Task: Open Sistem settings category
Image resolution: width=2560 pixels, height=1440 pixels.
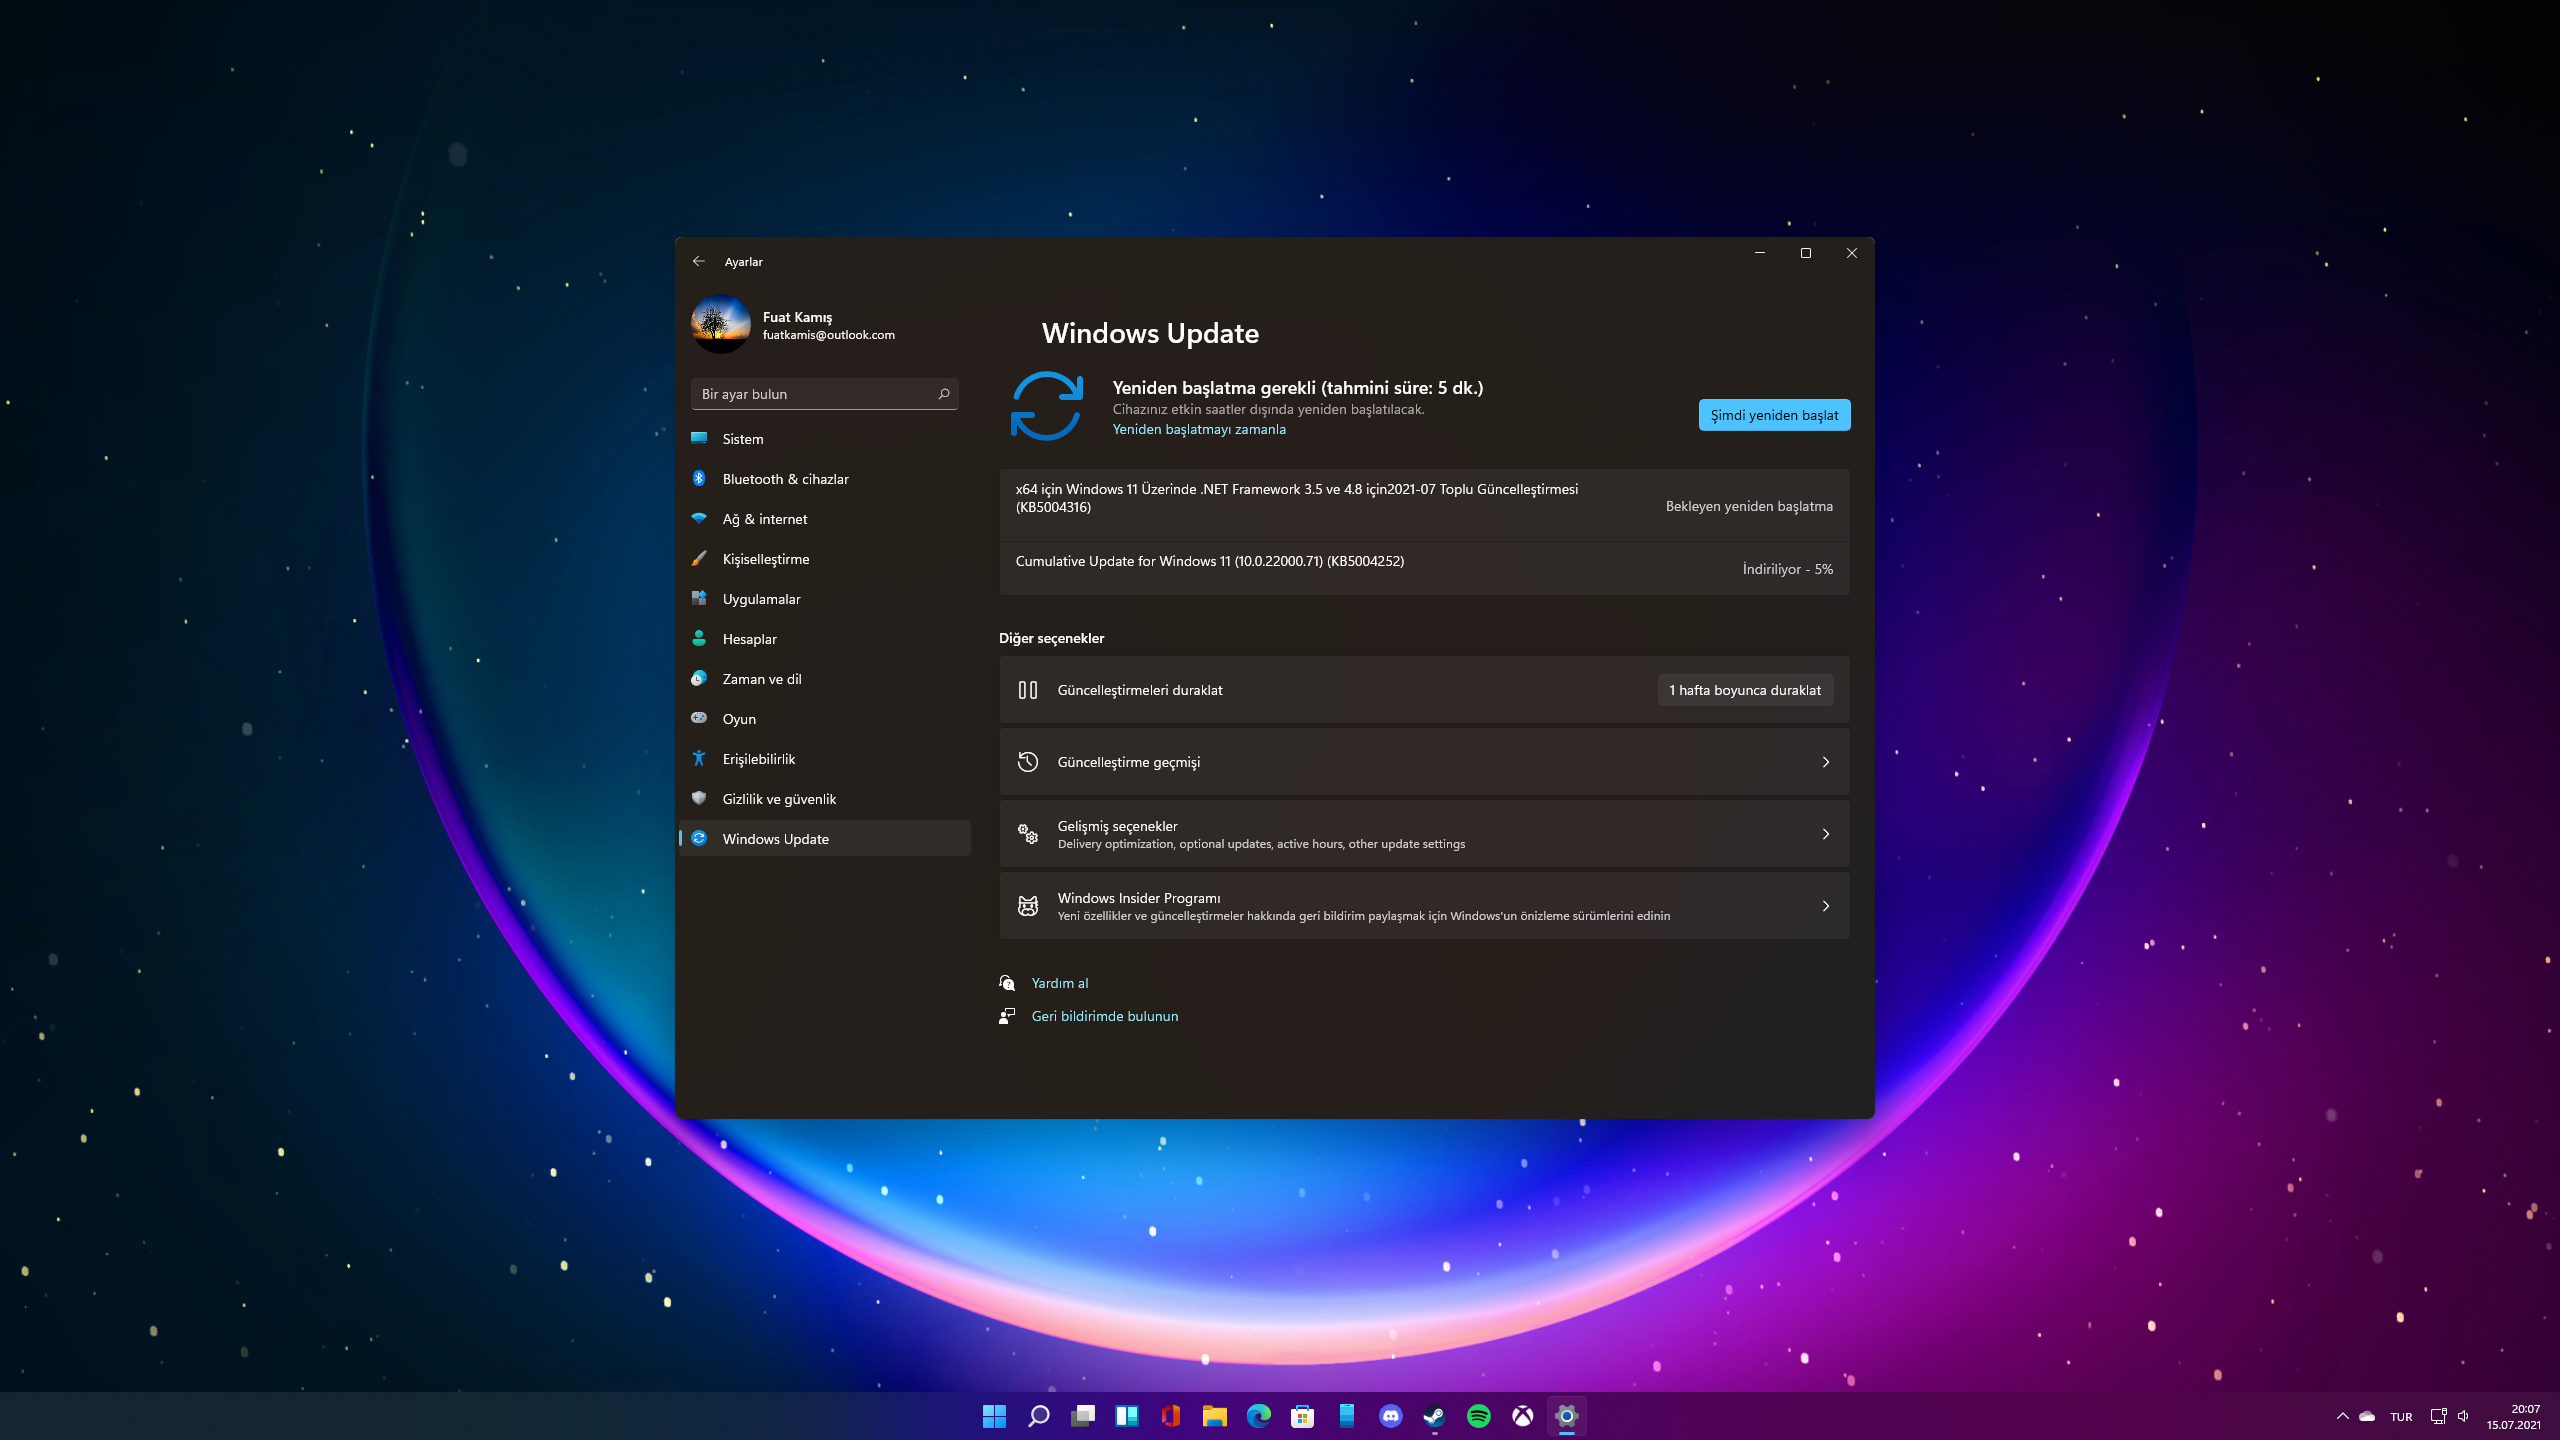Action: (824, 439)
